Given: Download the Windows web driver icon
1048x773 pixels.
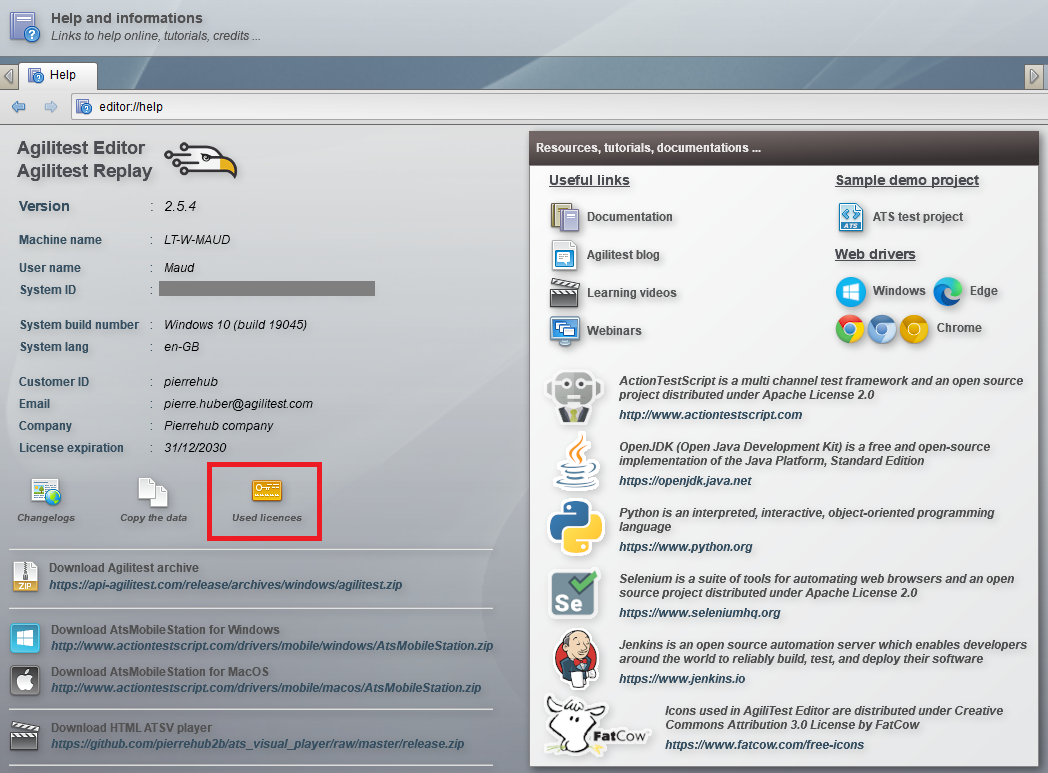Looking at the screenshot, I should click(x=850, y=291).
